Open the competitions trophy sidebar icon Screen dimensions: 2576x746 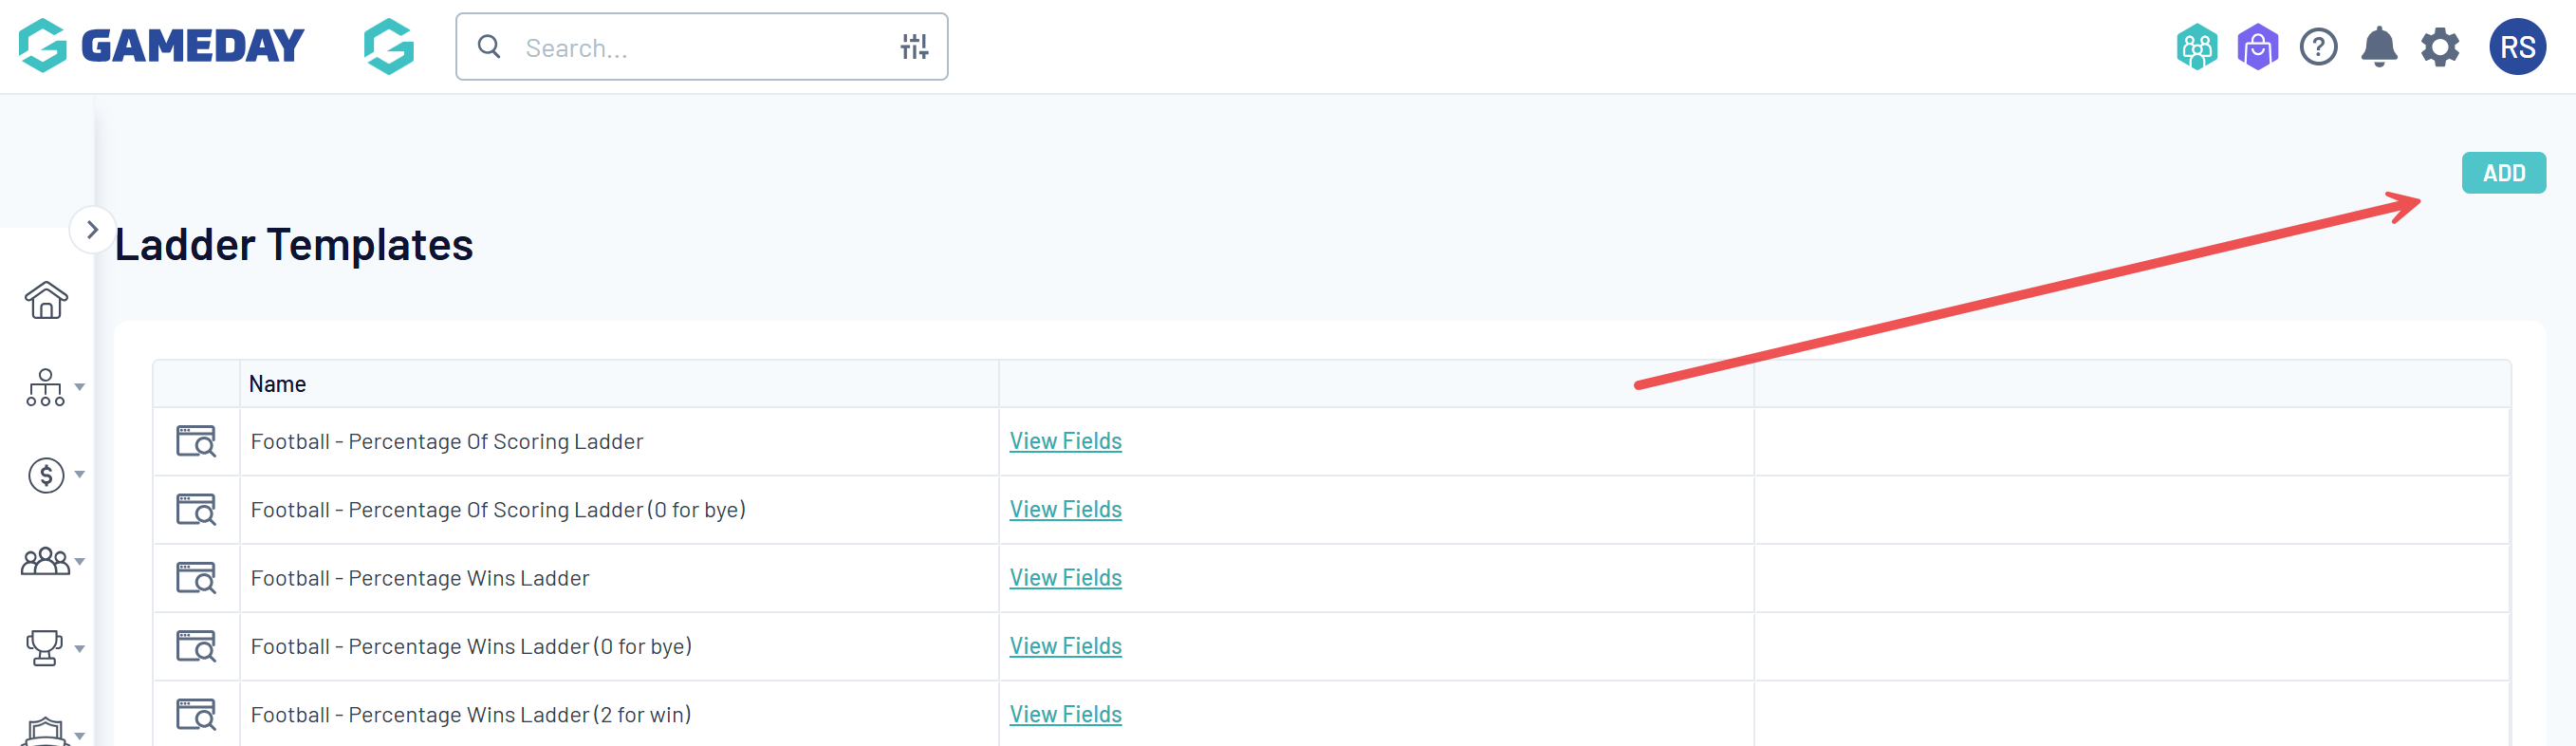coord(44,648)
